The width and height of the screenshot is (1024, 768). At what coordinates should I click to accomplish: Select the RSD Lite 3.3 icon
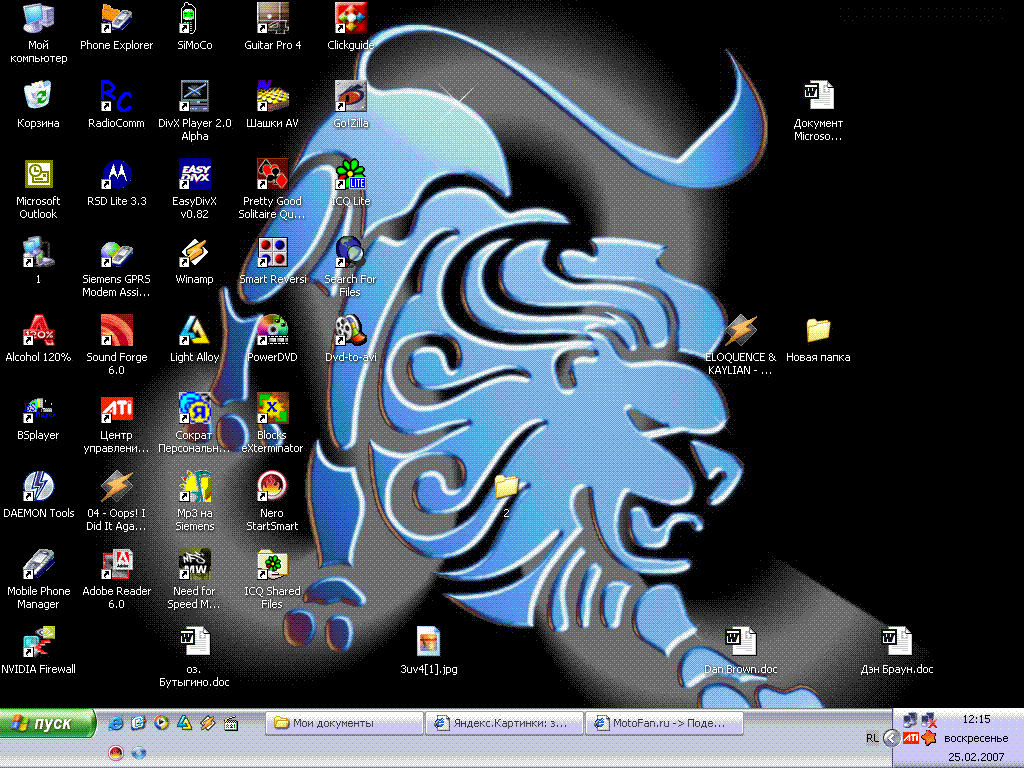click(x=116, y=174)
